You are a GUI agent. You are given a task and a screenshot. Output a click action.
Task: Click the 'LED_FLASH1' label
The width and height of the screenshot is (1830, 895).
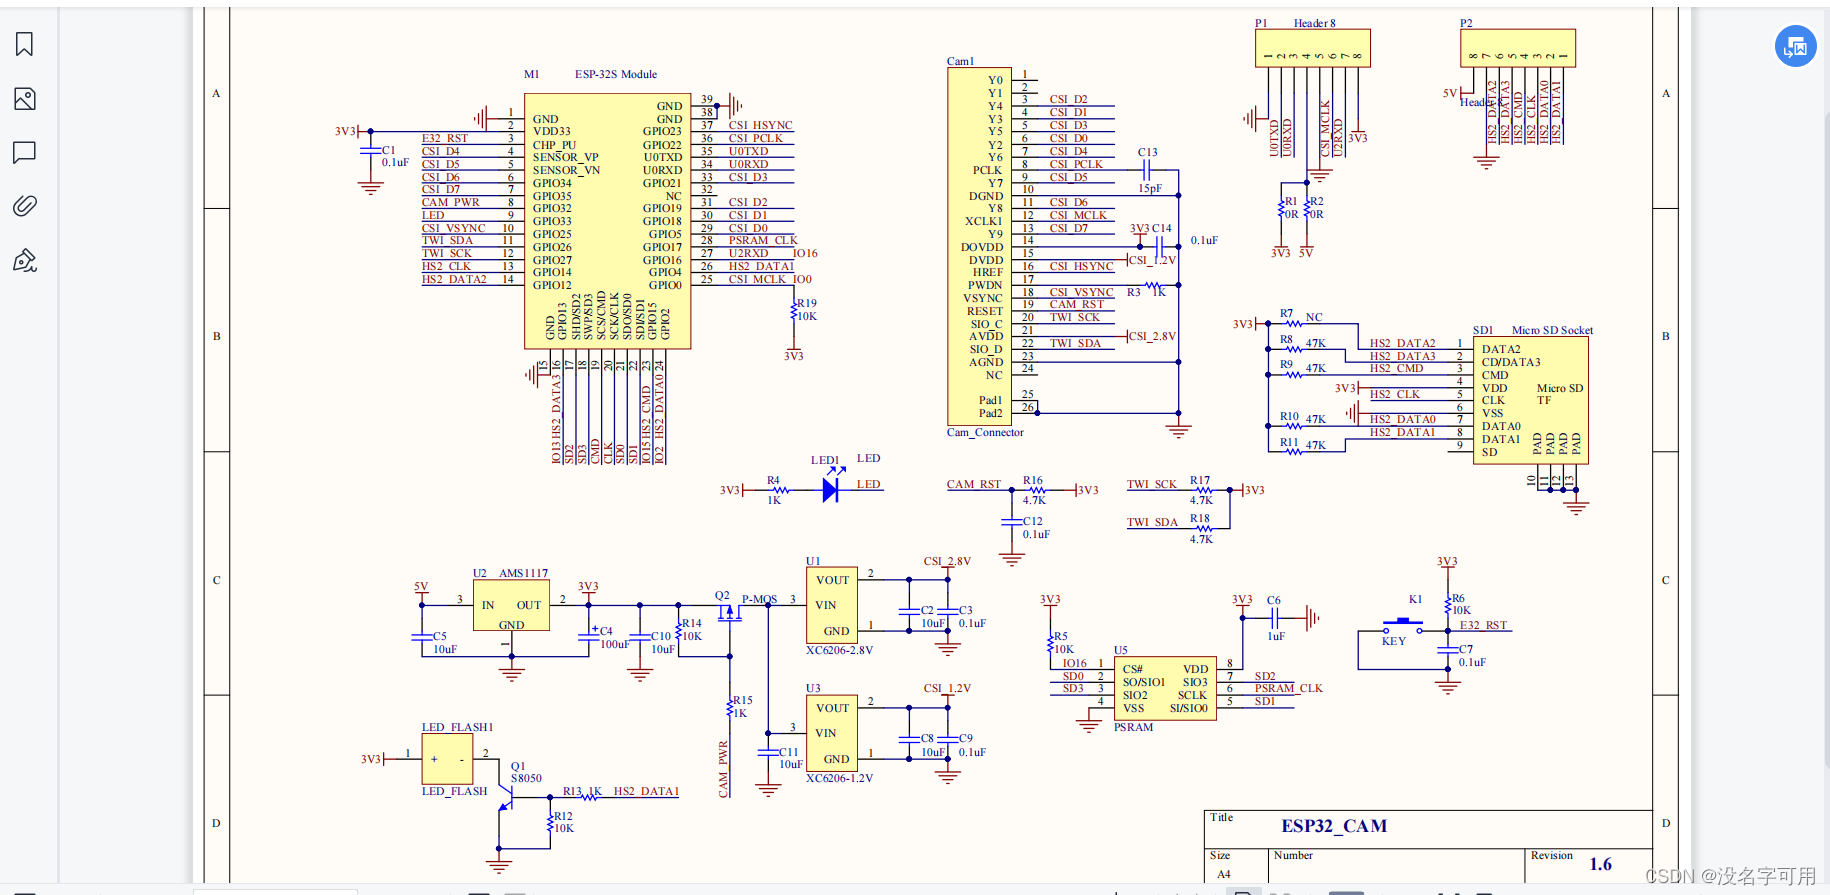pos(457,727)
